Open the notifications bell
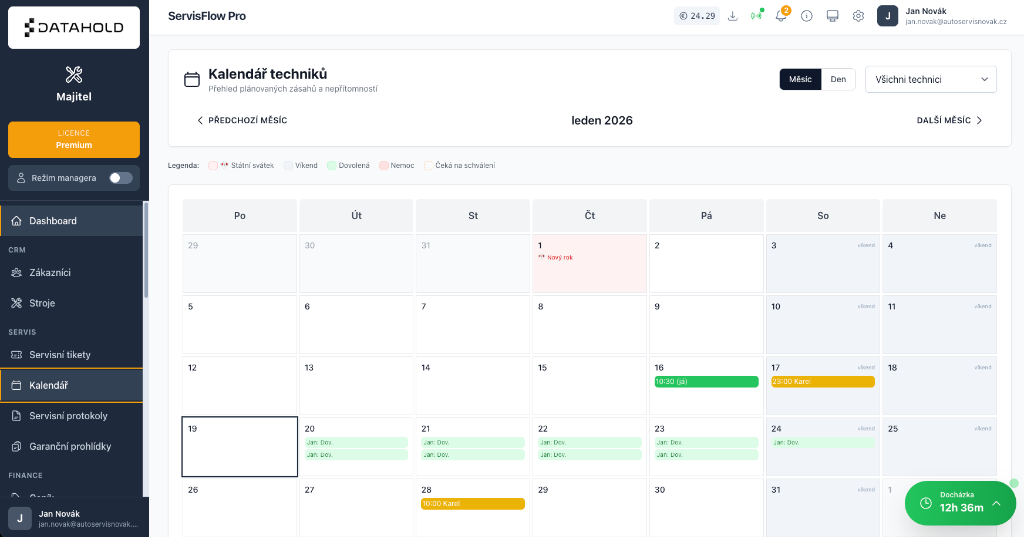 click(781, 16)
